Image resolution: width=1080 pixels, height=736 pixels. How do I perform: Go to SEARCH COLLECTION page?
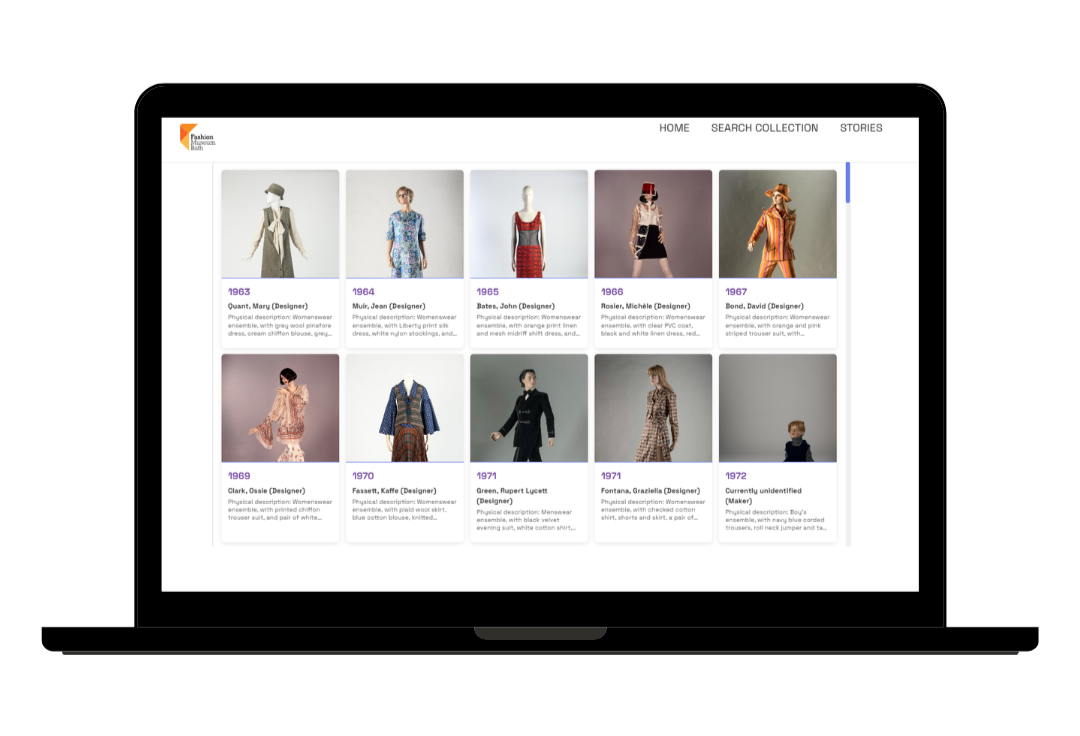point(764,128)
